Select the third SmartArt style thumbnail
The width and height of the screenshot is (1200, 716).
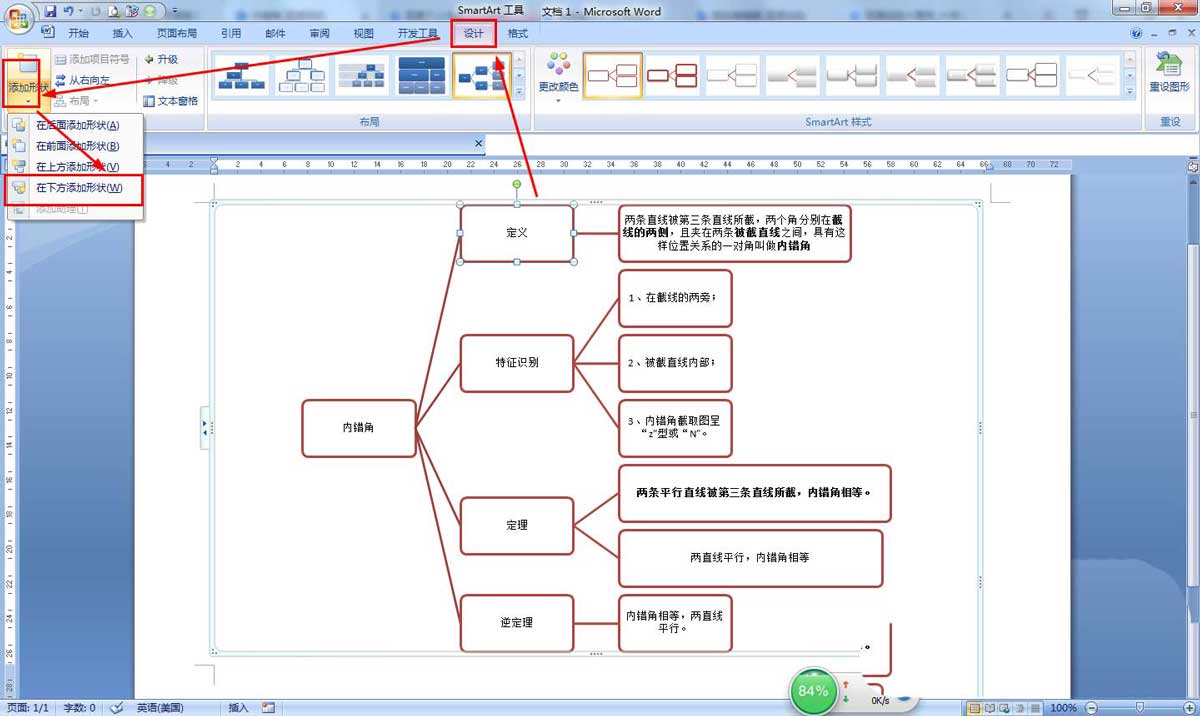(733, 75)
